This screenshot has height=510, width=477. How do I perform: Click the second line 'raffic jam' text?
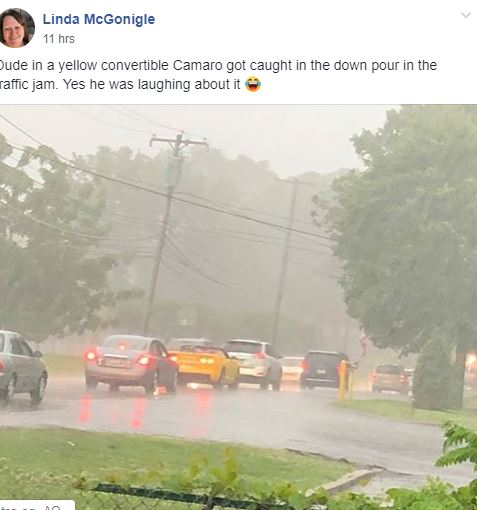coord(29,84)
